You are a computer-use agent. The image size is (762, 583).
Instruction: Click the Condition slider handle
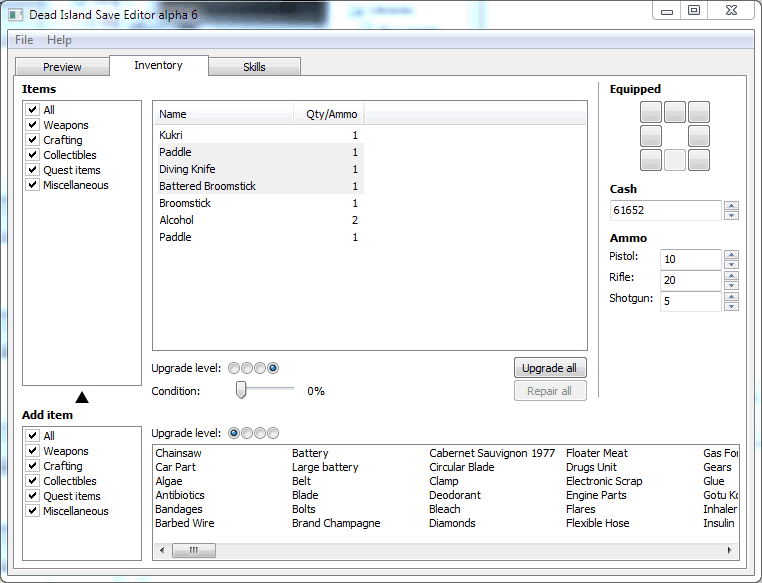click(241, 390)
